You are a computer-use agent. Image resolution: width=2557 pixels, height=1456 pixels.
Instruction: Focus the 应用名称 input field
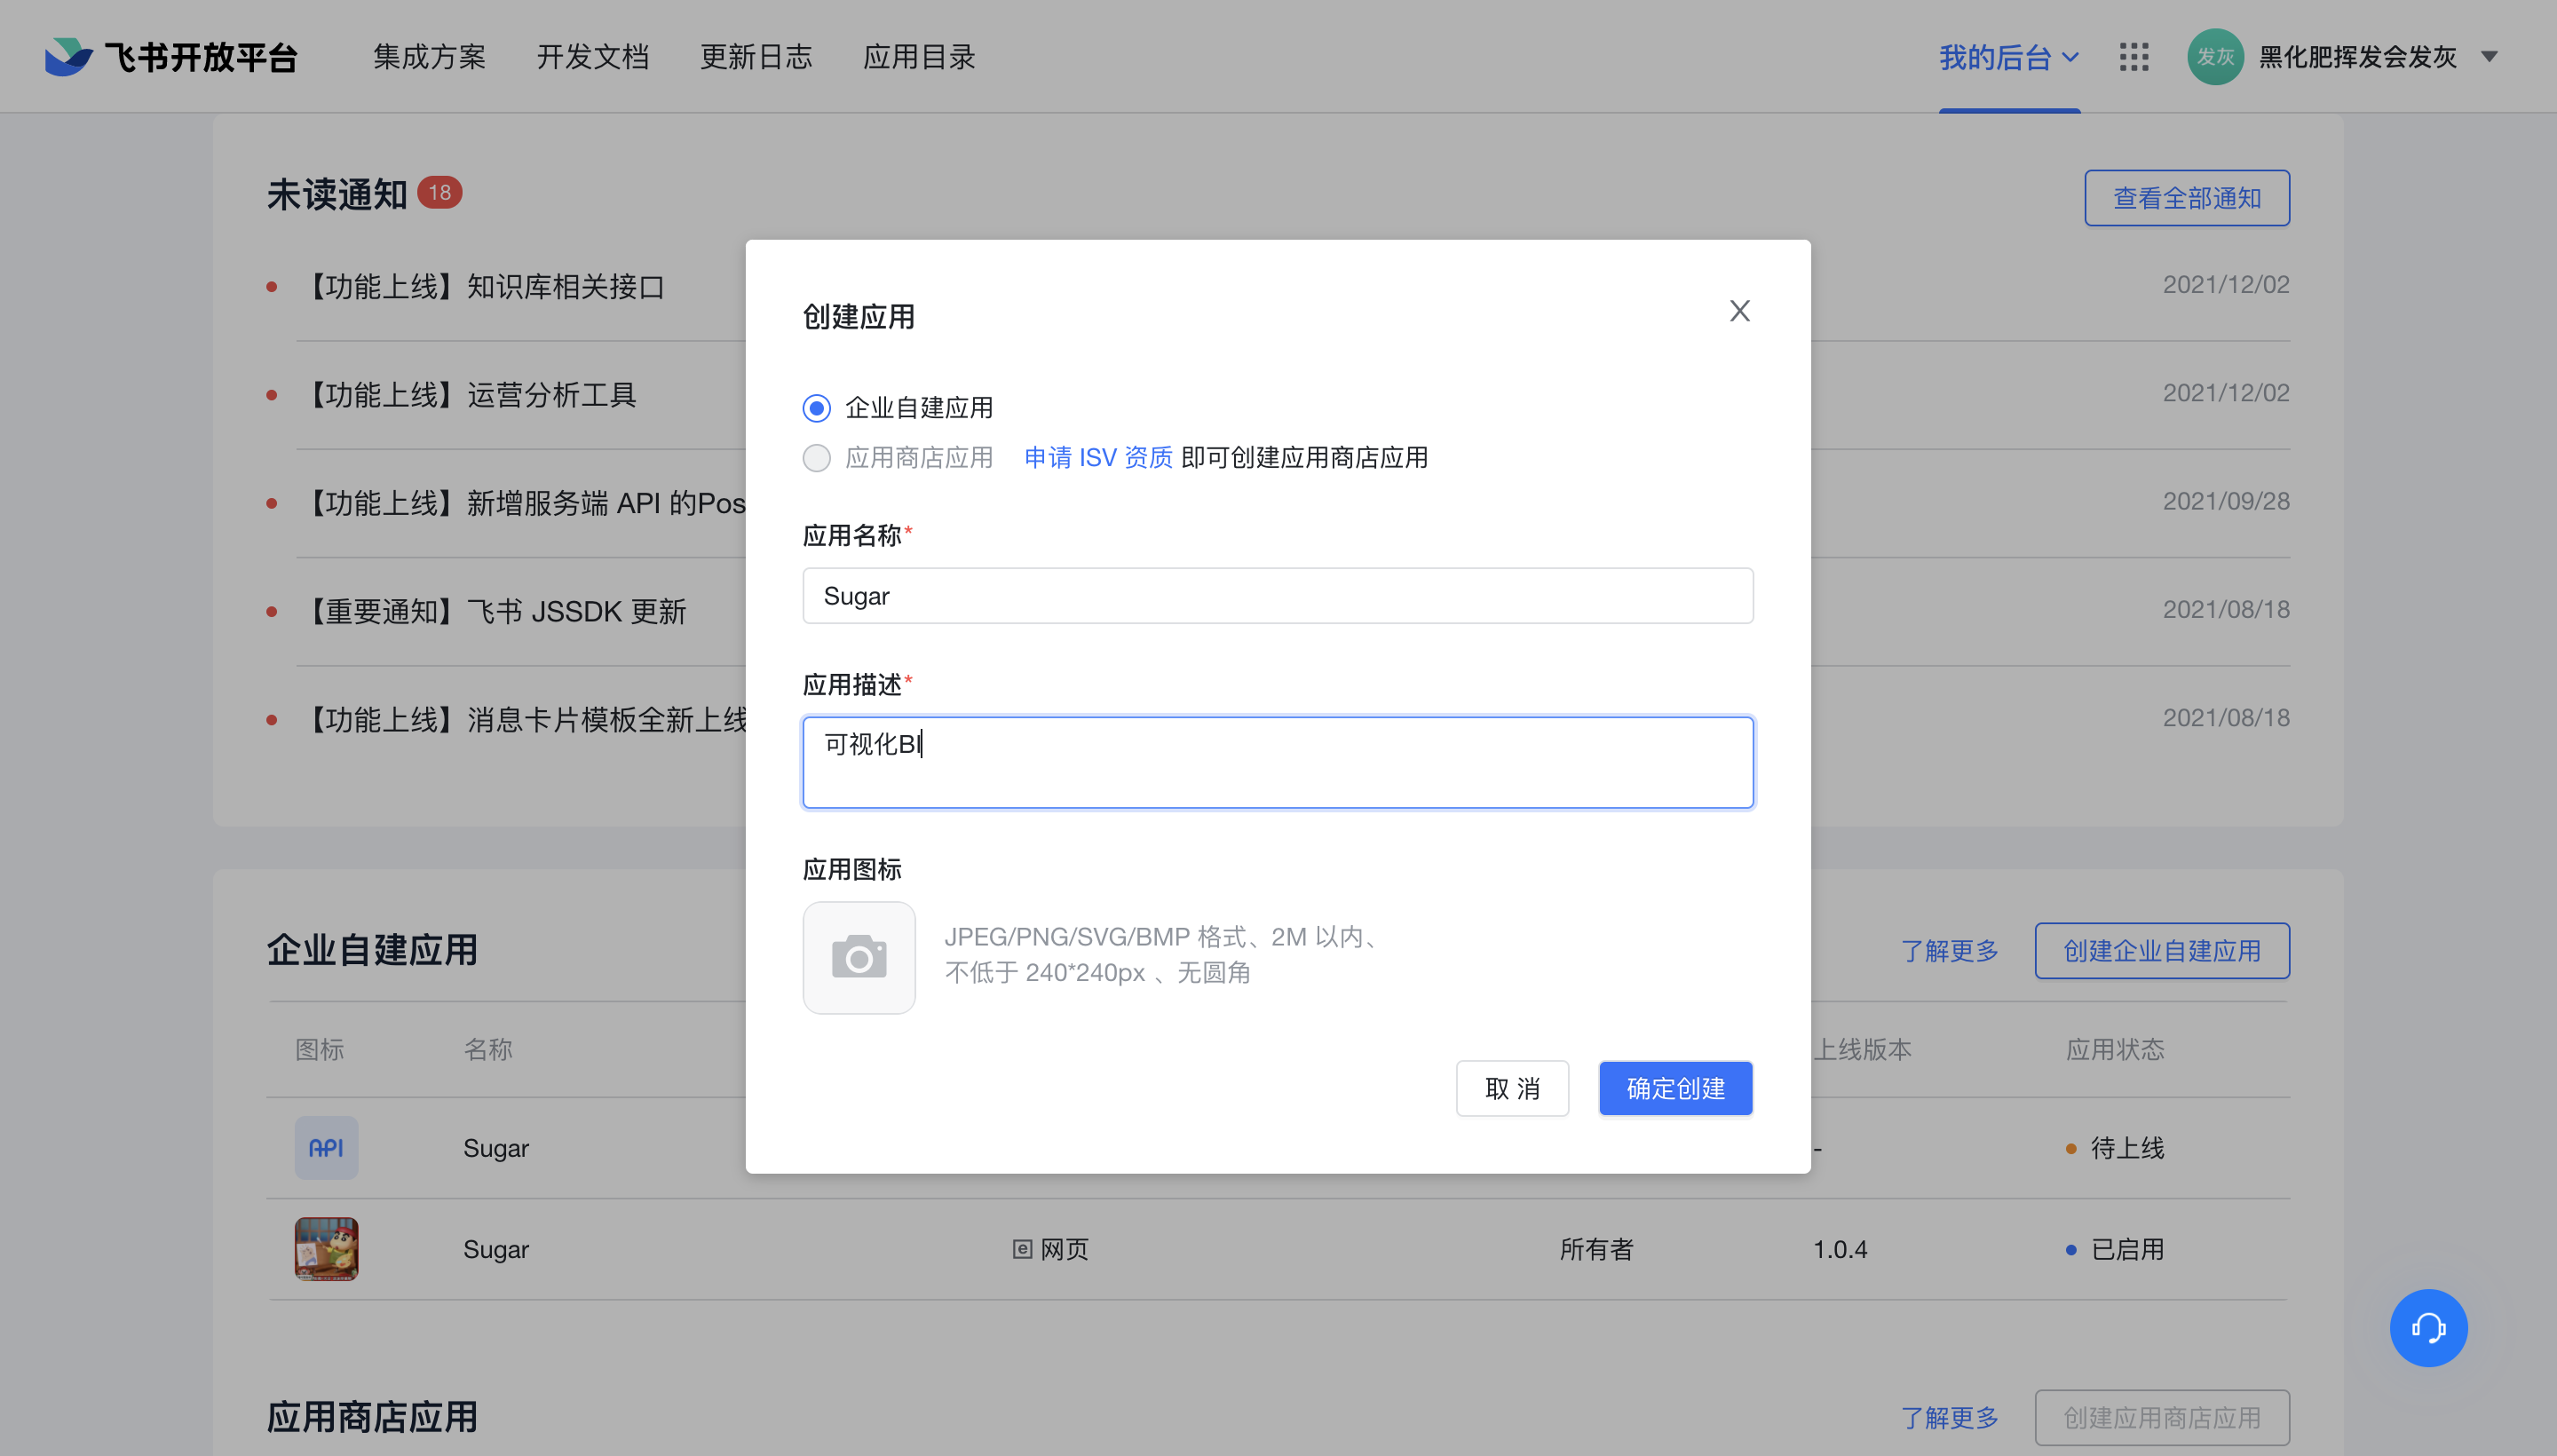point(1277,596)
